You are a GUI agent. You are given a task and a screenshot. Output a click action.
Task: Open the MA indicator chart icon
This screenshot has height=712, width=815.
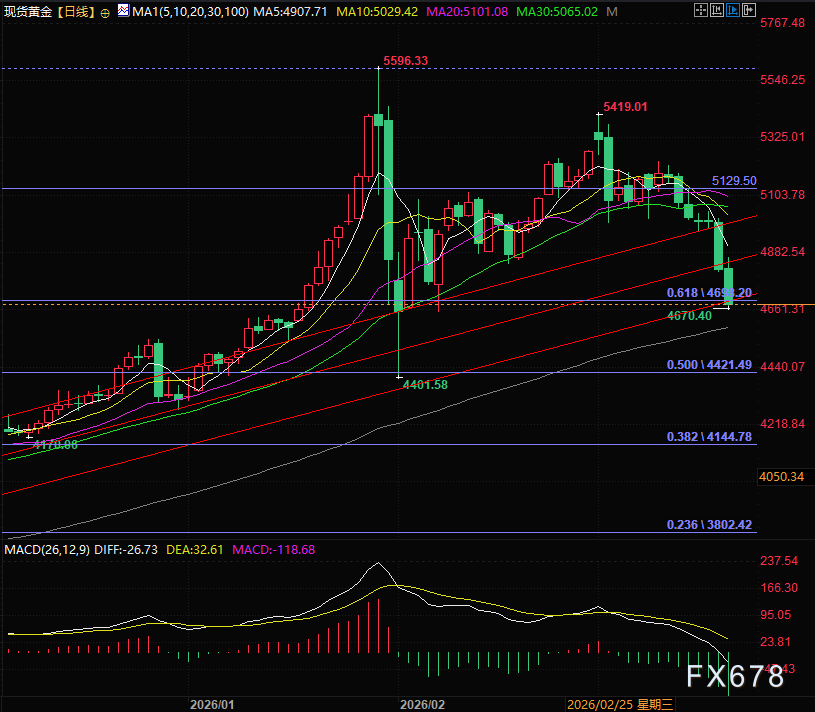coord(123,10)
